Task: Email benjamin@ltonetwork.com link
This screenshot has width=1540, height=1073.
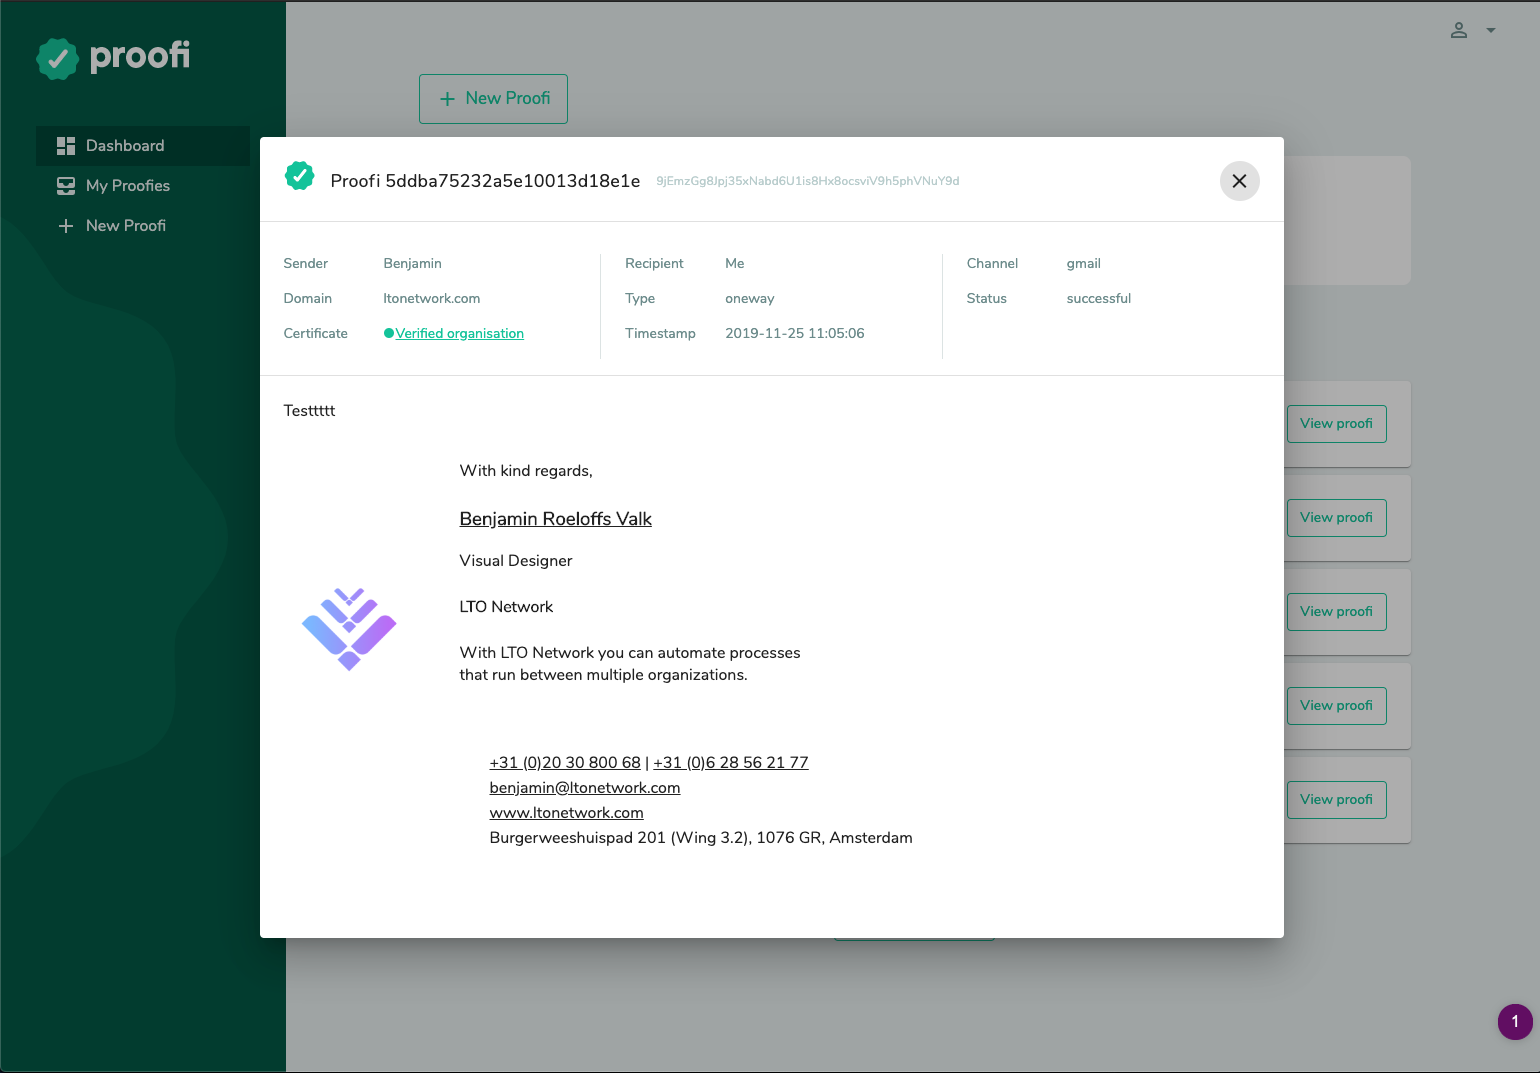Action: 585,788
